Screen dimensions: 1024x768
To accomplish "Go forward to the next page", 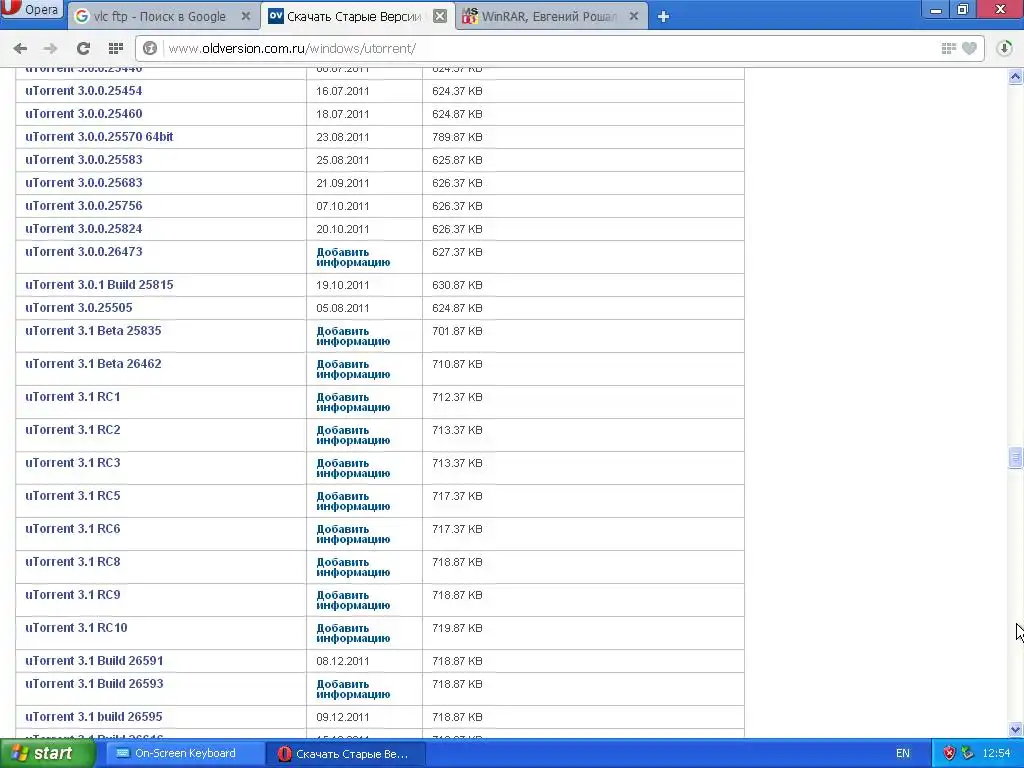I will pos(50,48).
